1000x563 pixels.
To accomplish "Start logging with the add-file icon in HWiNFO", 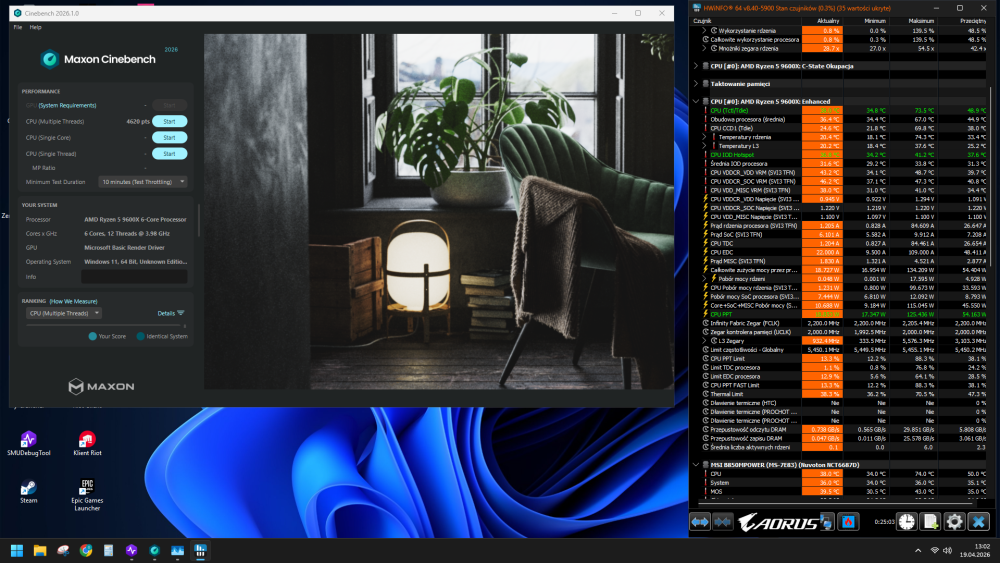I will click(x=930, y=522).
